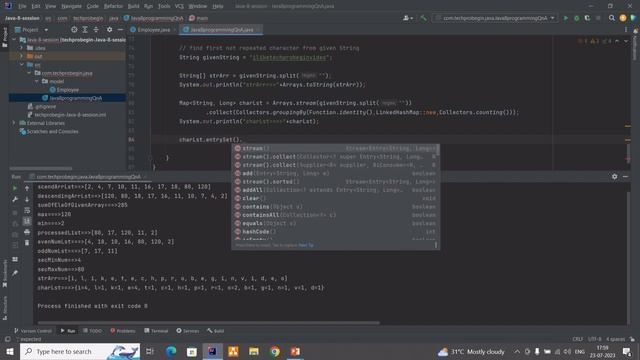640x360 pixels.
Task: Open the Version Control tool window
Action: point(33,331)
